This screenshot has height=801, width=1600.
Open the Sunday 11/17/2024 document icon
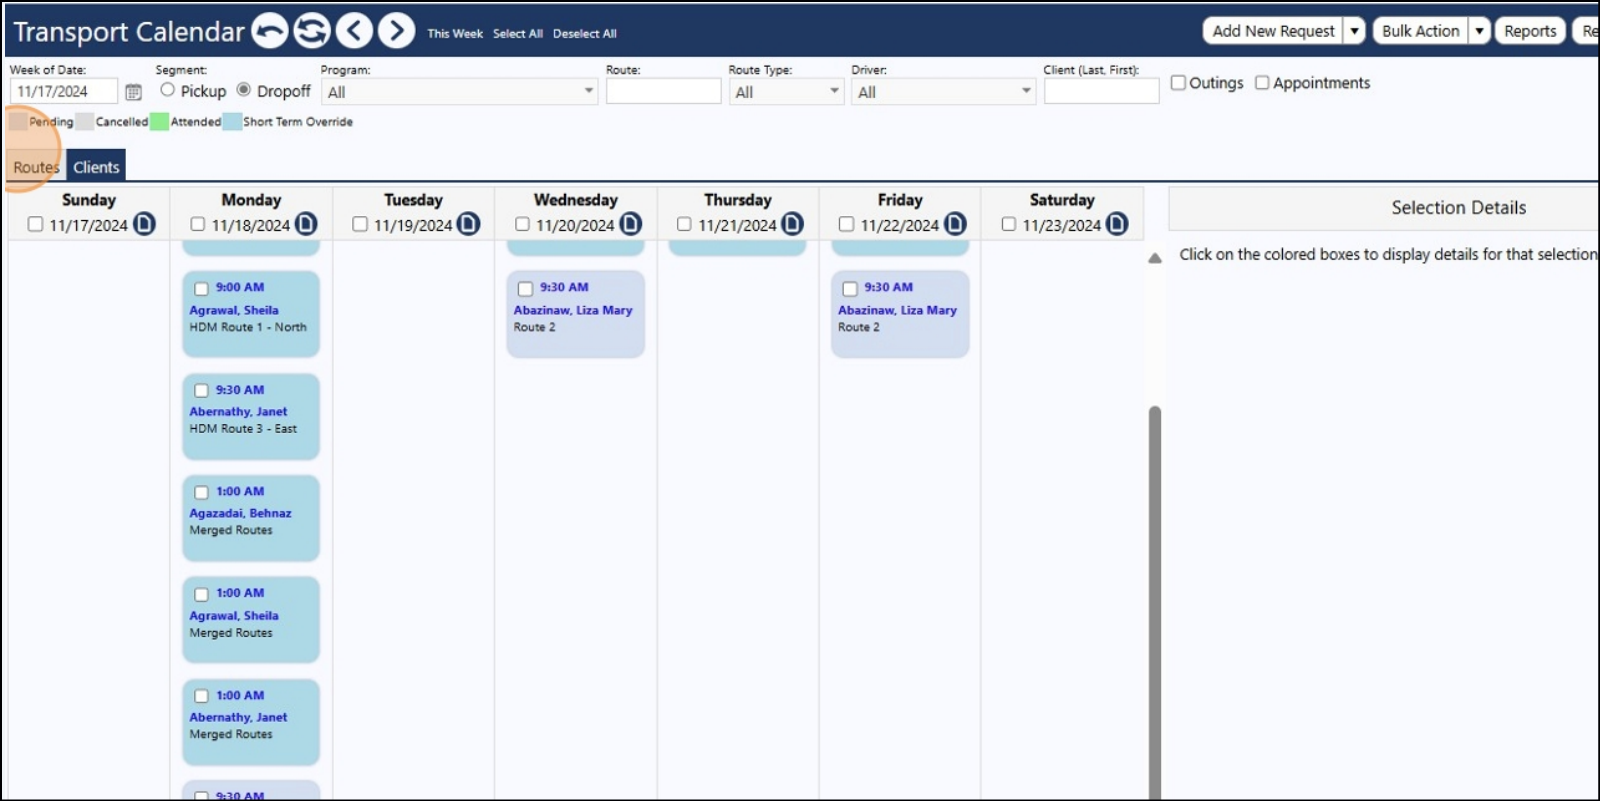point(144,224)
